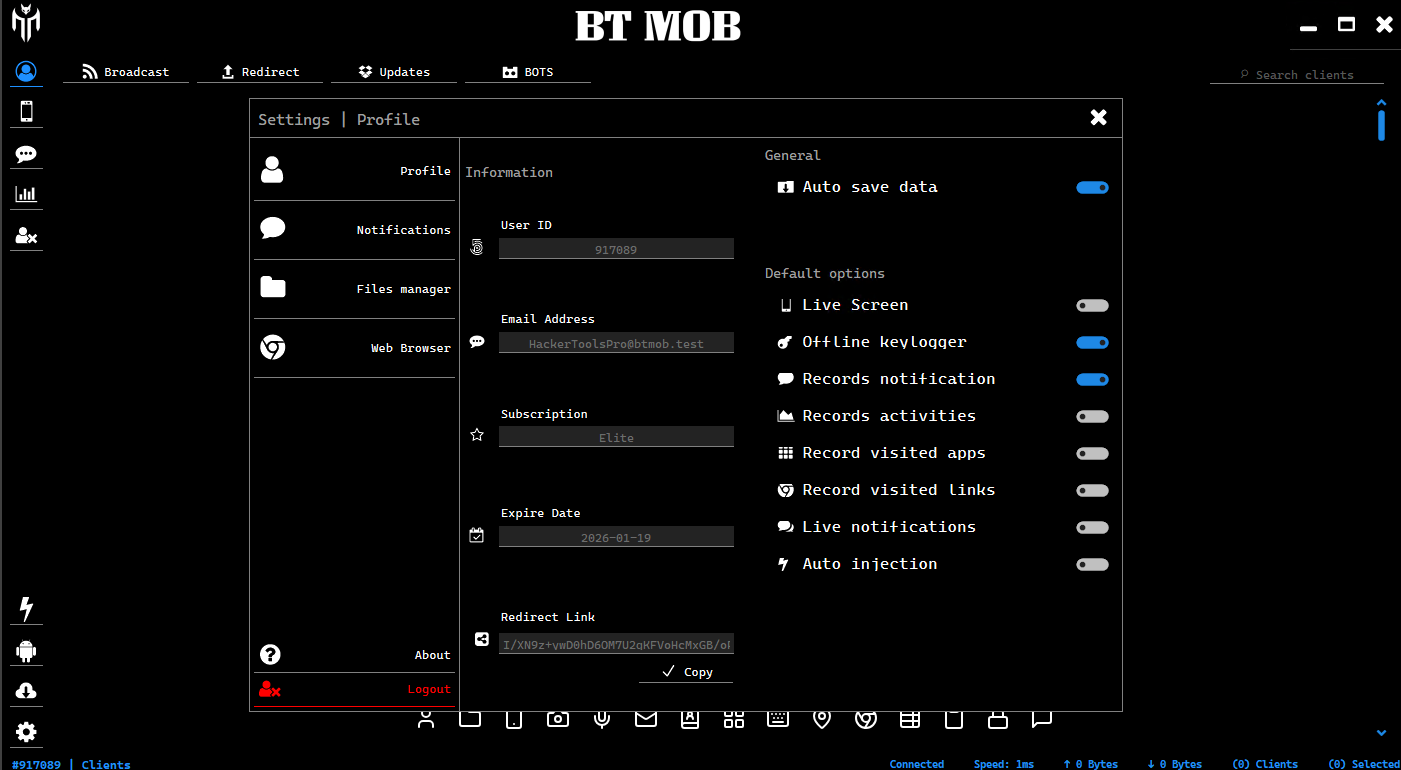Click the keyboard icon in the bottom toolbar
Screen dimensions: 1401x770
point(778,718)
